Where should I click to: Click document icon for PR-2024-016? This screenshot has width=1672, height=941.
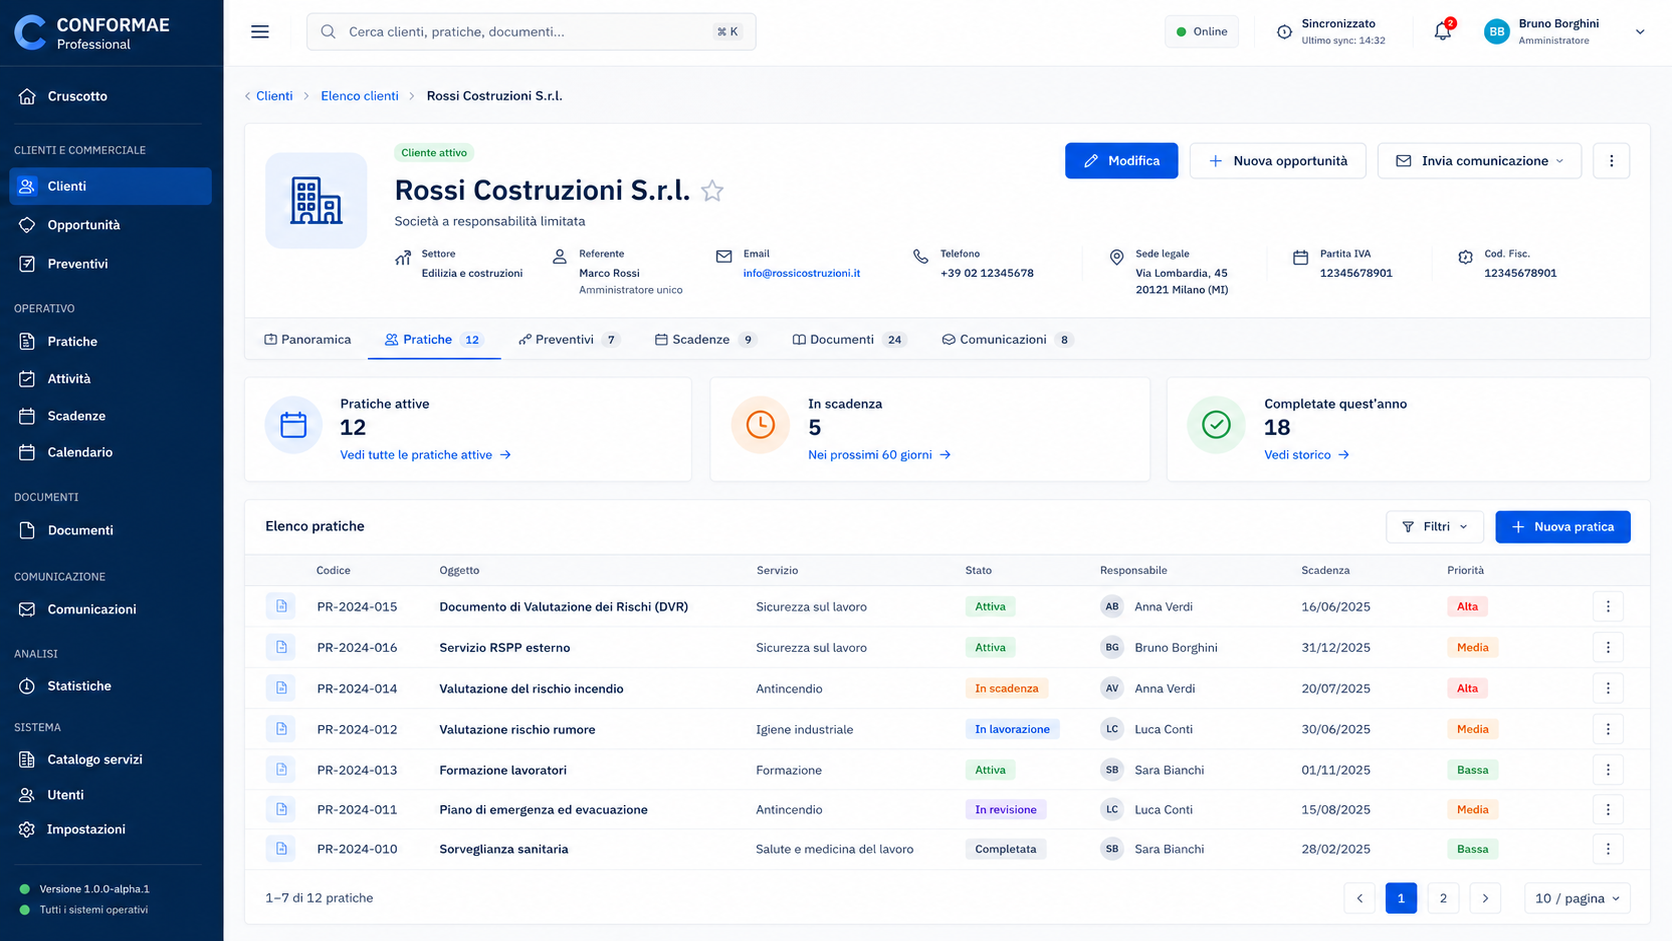(281, 647)
